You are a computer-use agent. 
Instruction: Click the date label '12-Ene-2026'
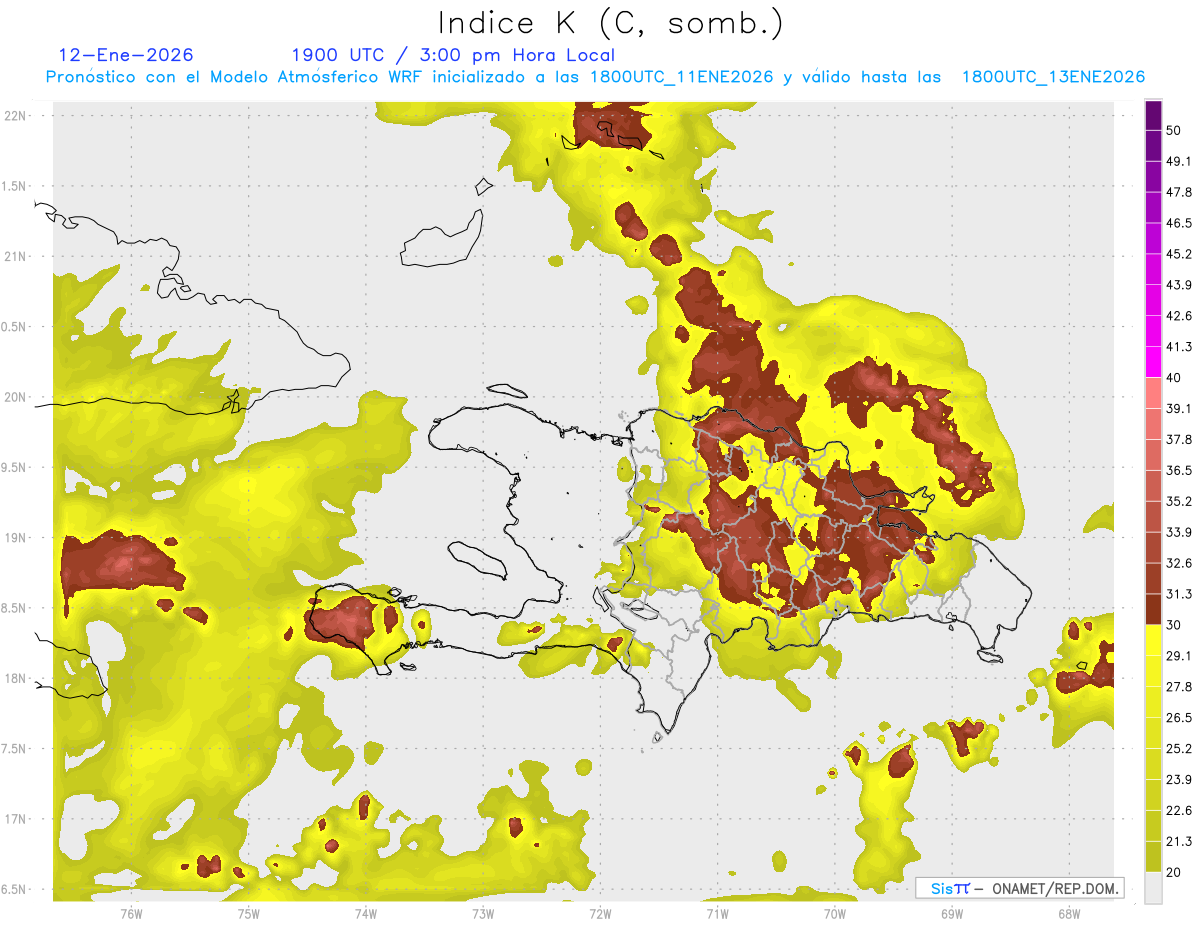(126, 55)
